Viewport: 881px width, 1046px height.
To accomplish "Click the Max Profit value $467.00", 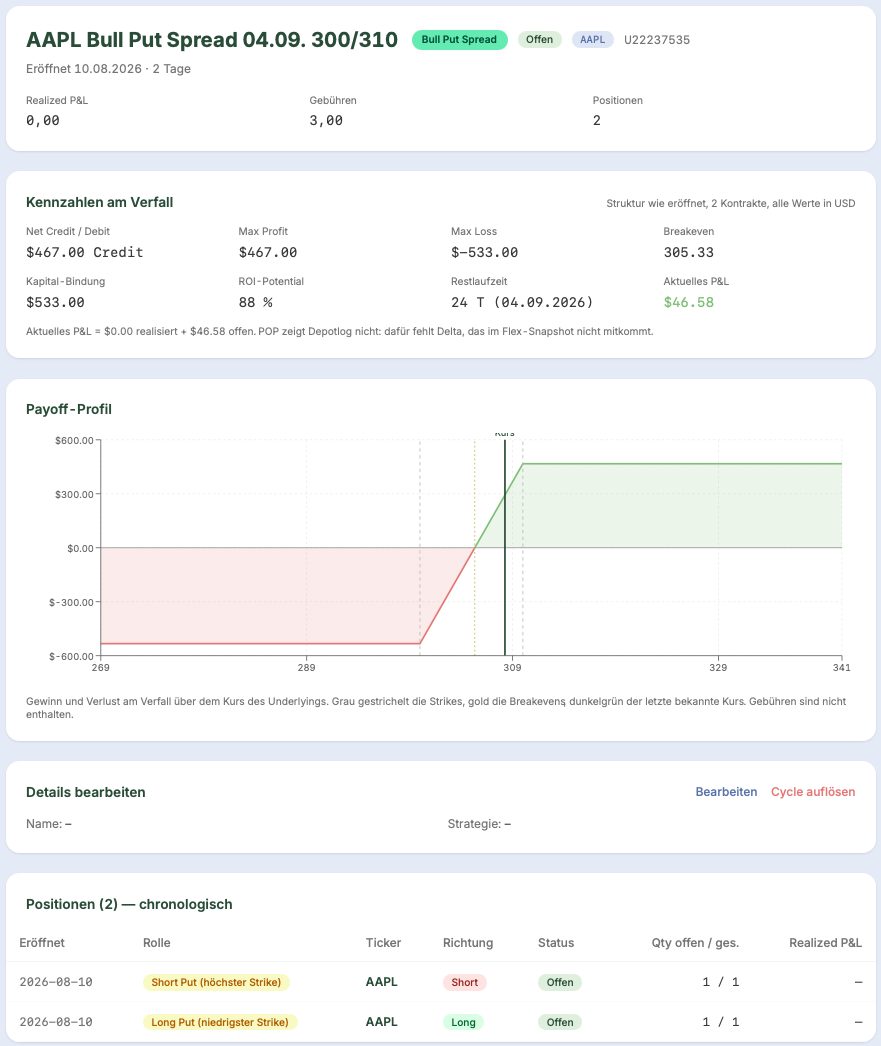I will [x=267, y=252].
